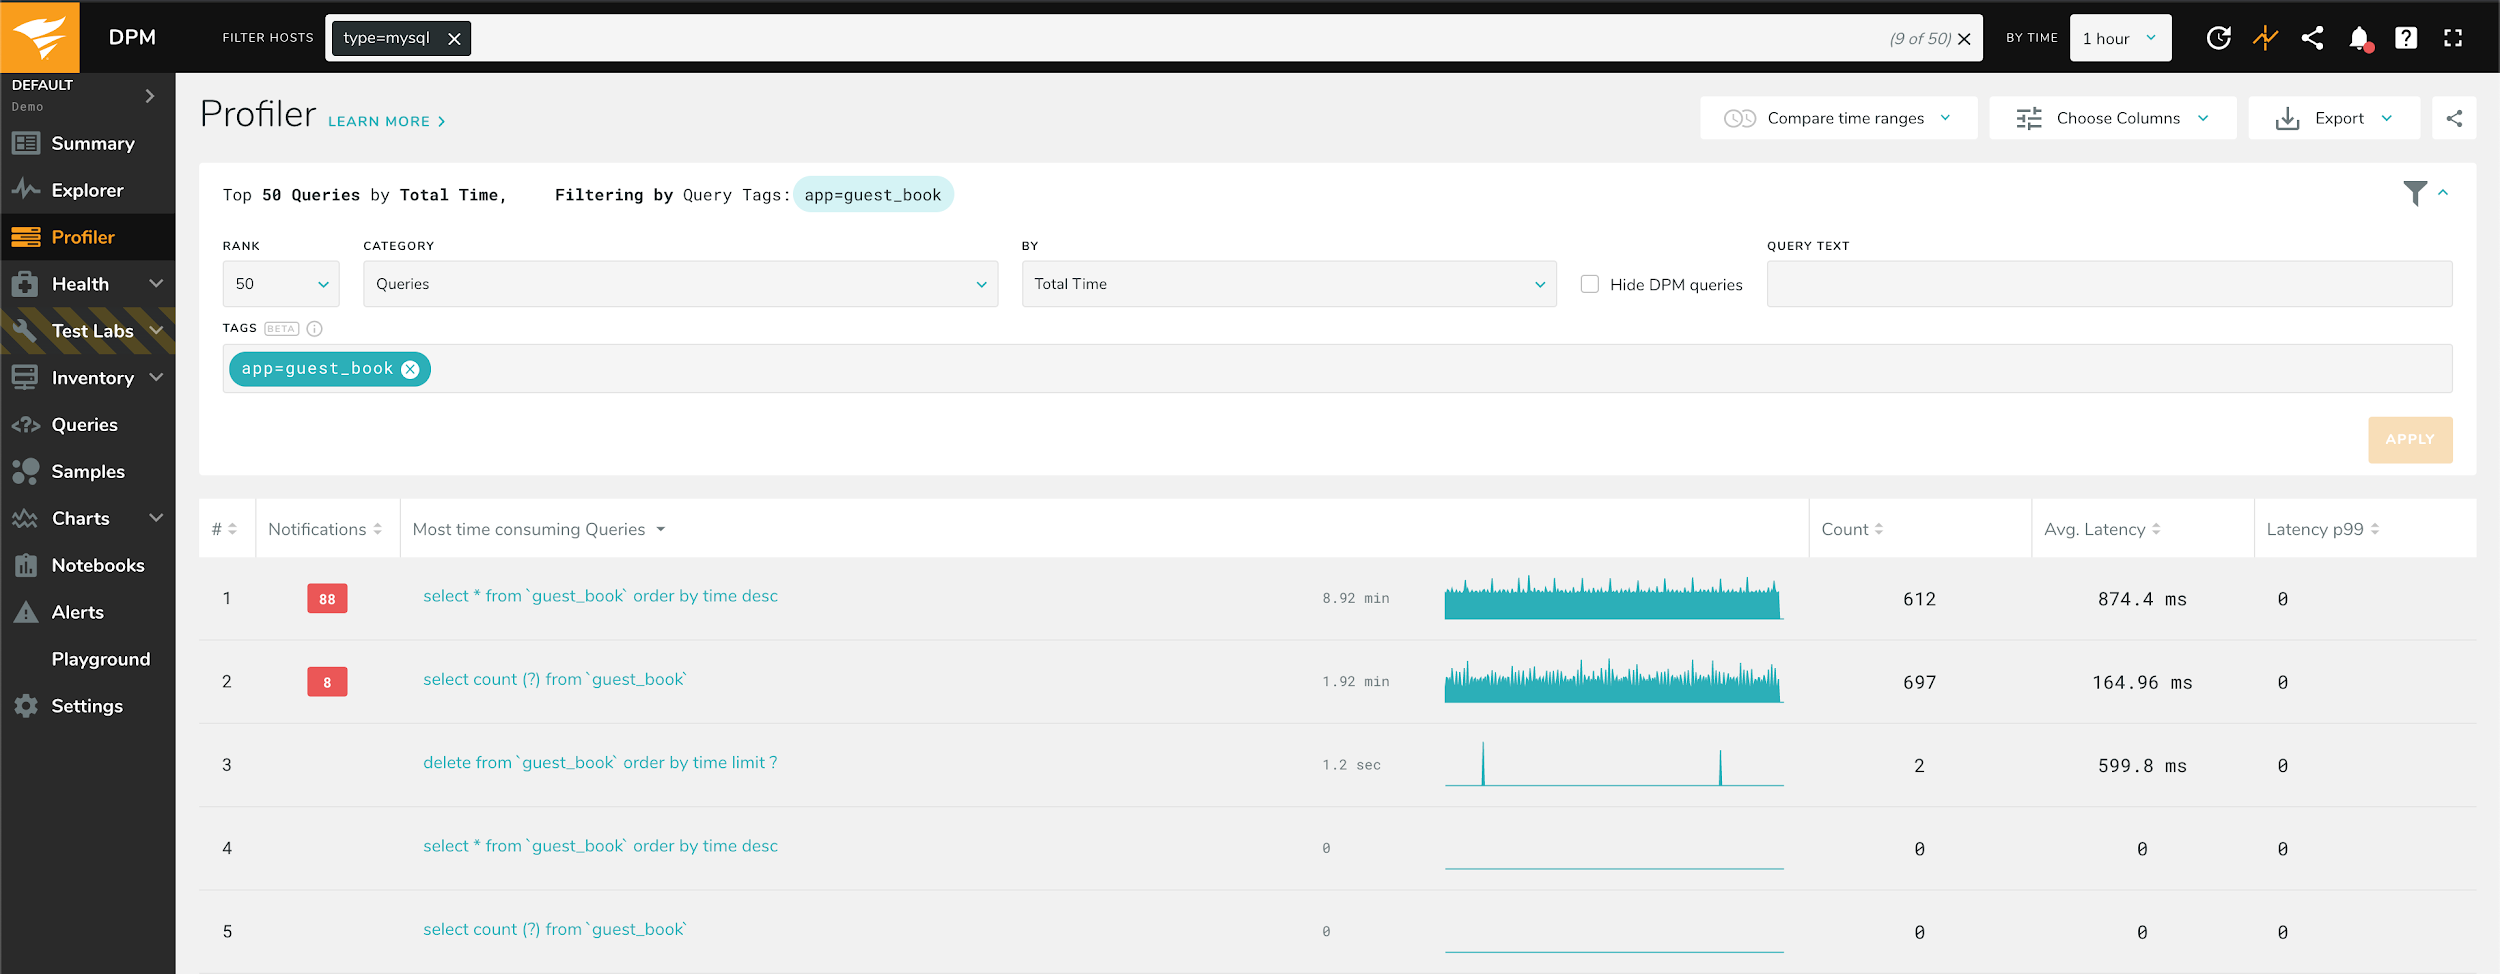
Task: Open Most time consuming Queries column dropdown
Action: (x=660, y=529)
